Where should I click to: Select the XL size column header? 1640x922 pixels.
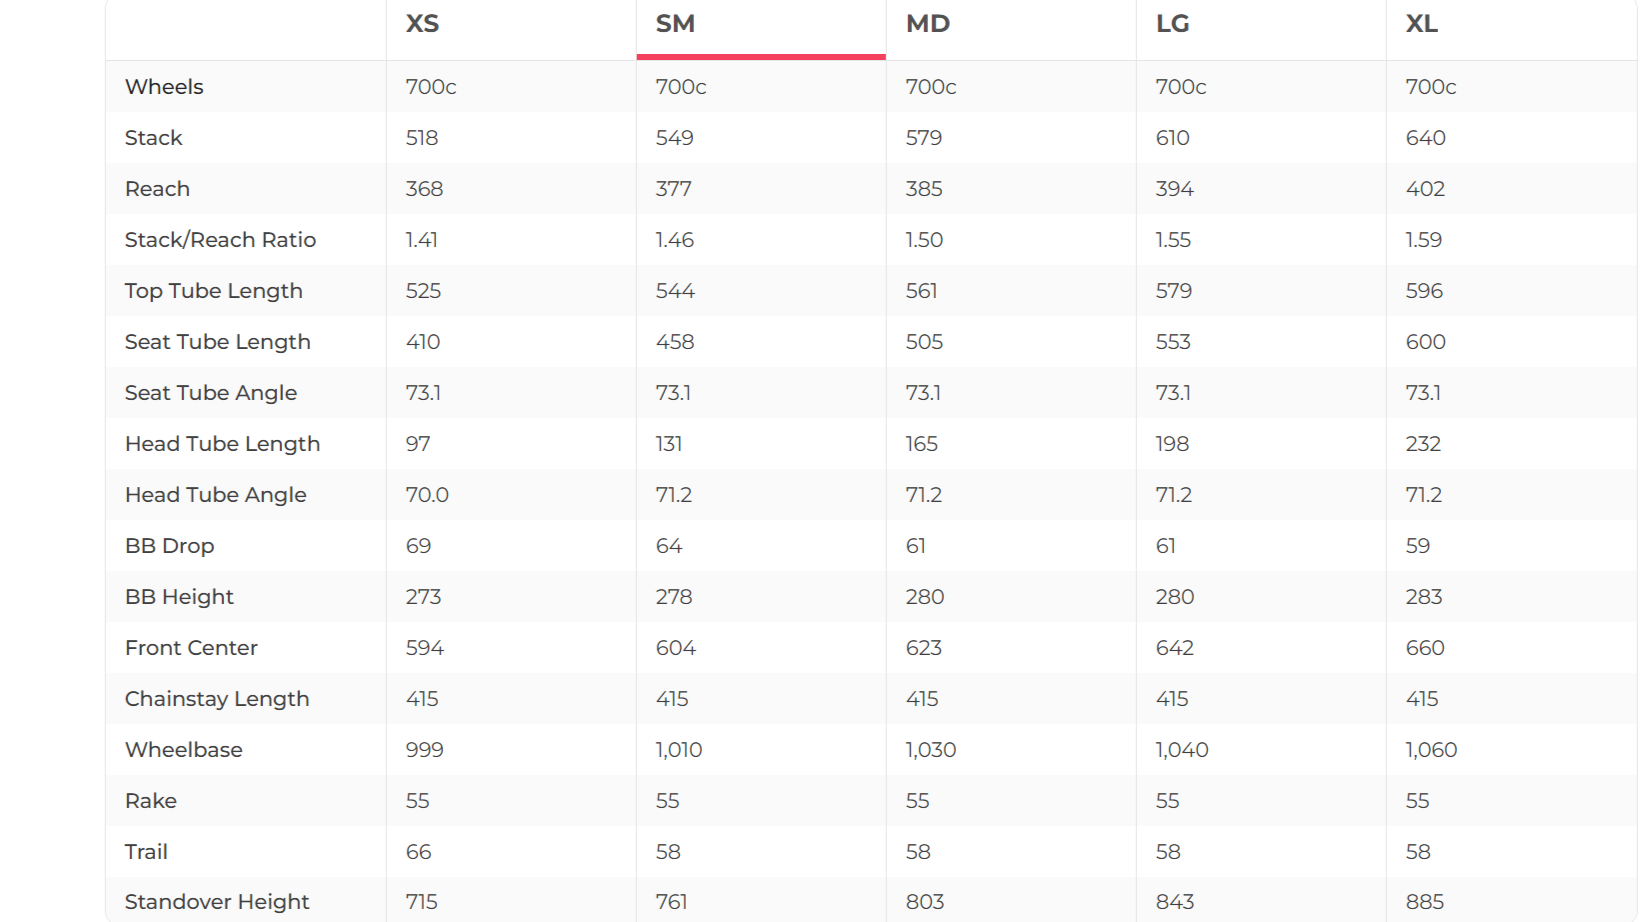point(1422,24)
